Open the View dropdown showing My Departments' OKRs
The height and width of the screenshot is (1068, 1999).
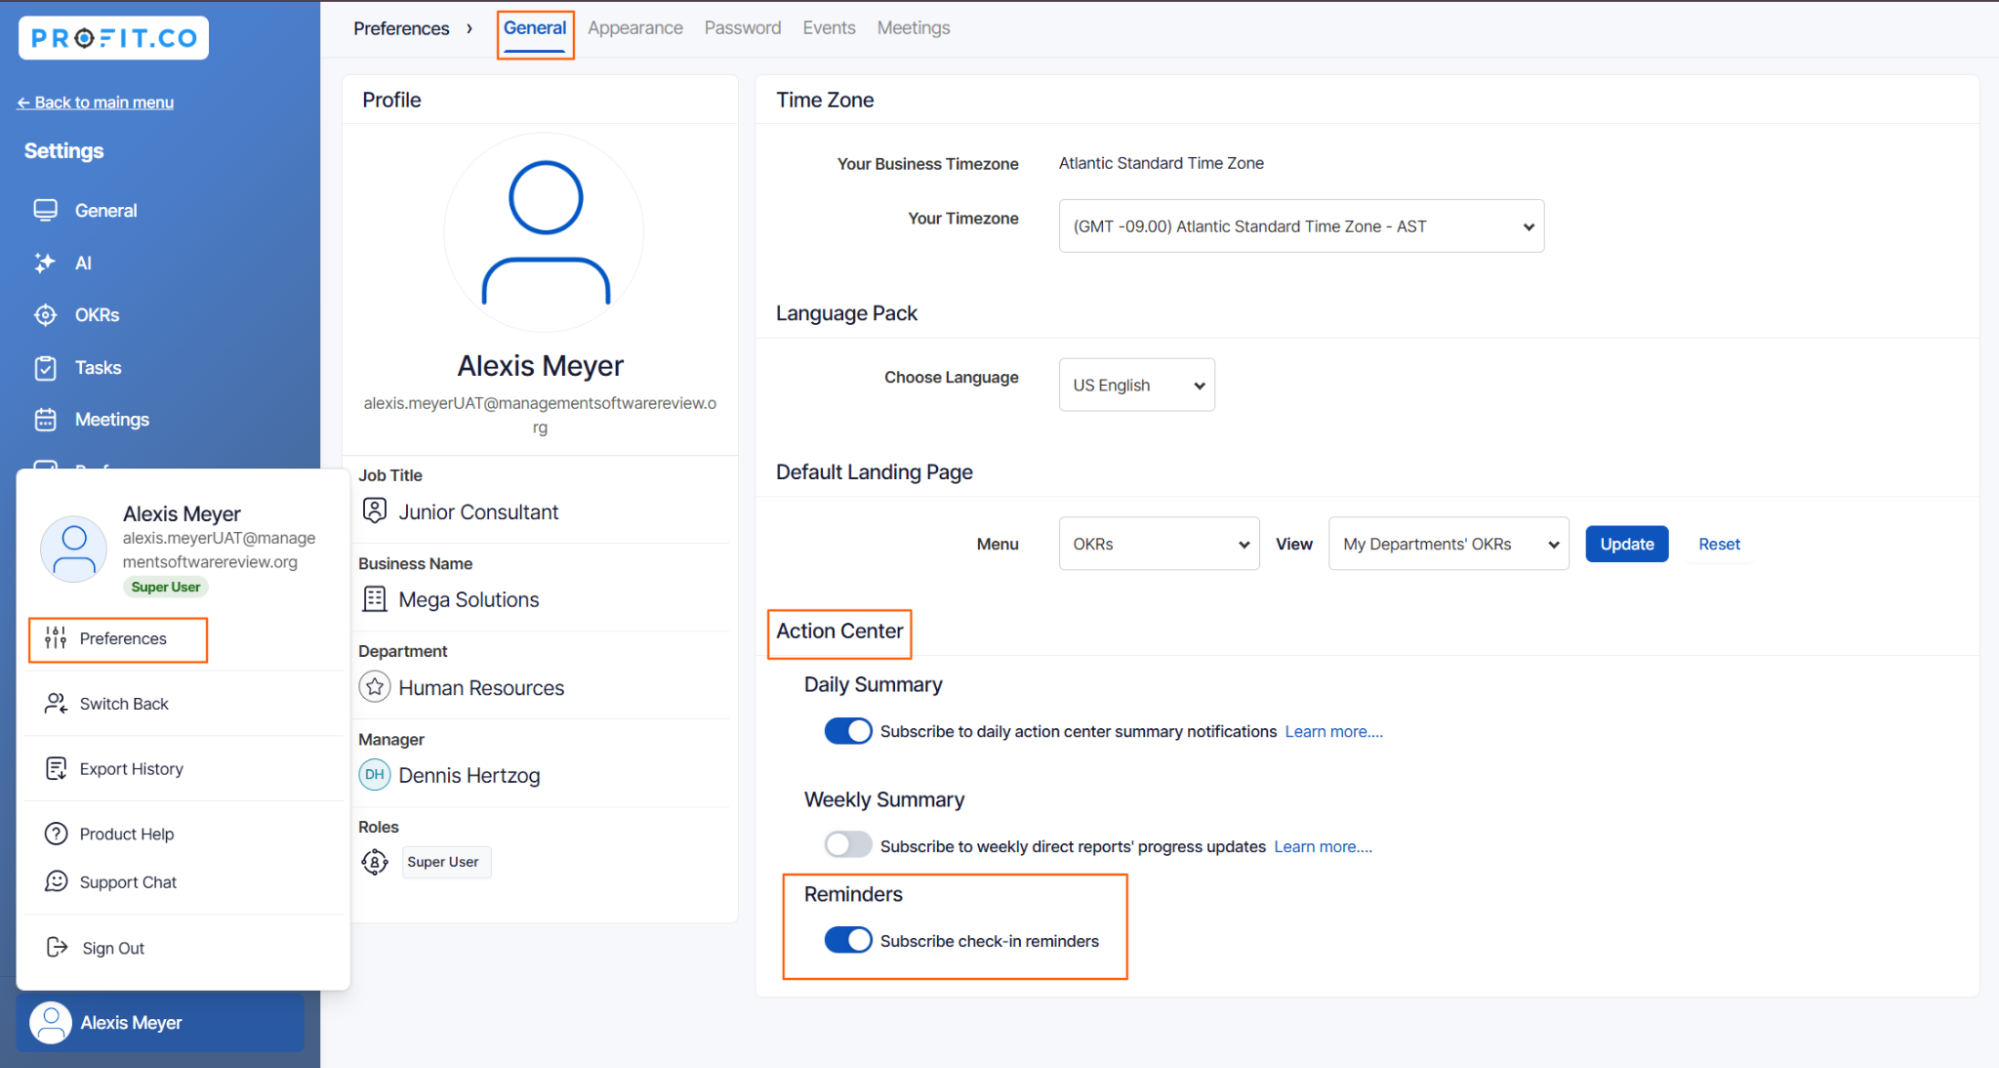tap(1448, 544)
